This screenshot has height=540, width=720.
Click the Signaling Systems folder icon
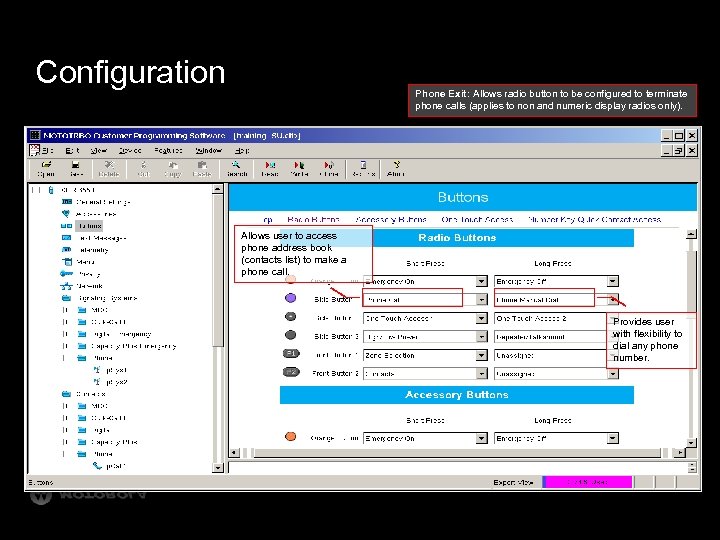point(67,298)
